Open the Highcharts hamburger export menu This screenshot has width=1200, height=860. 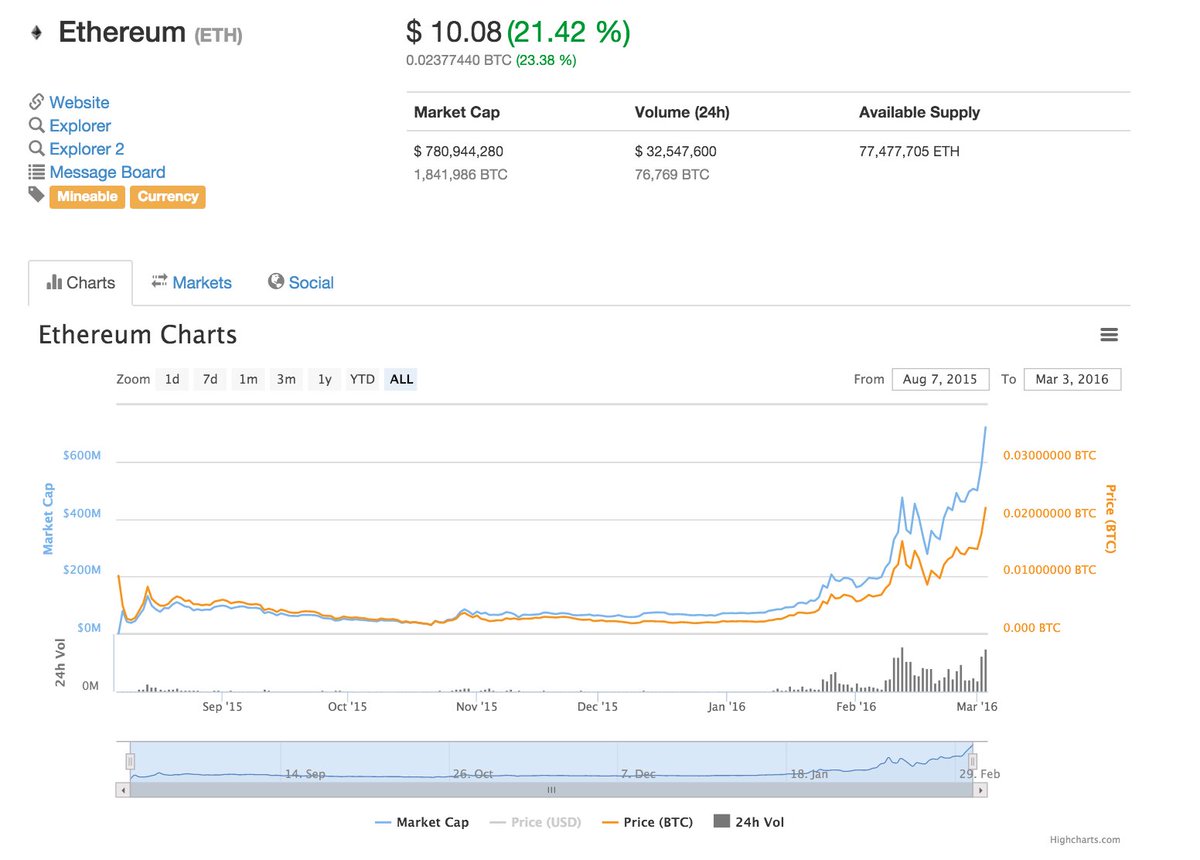point(1109,335)
